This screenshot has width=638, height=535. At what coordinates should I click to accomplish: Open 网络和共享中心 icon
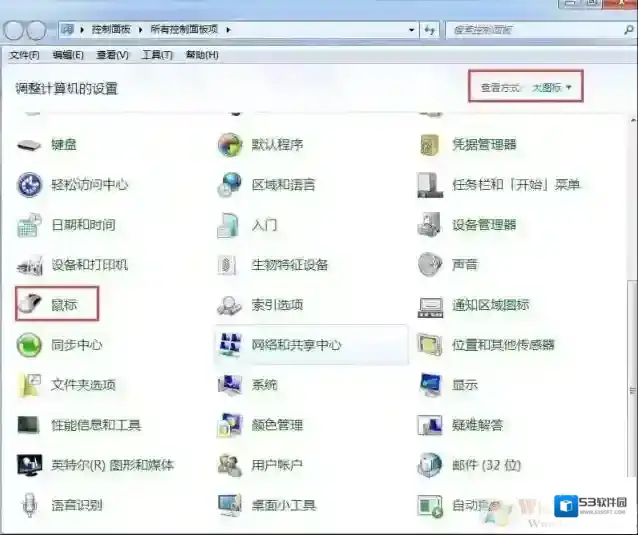[230, 344]
